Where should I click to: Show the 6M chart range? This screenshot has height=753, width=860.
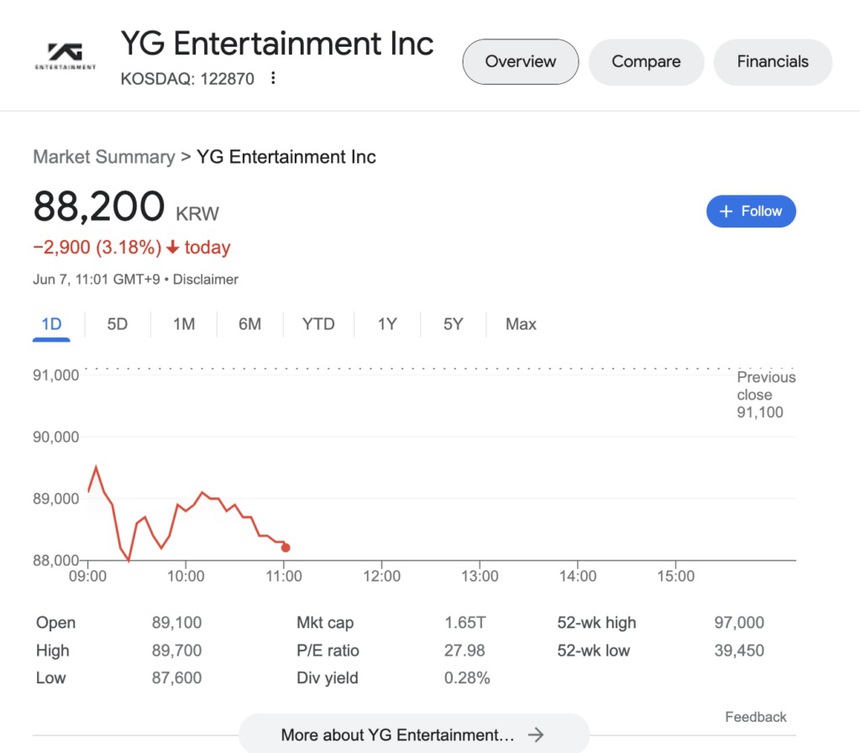250,324
